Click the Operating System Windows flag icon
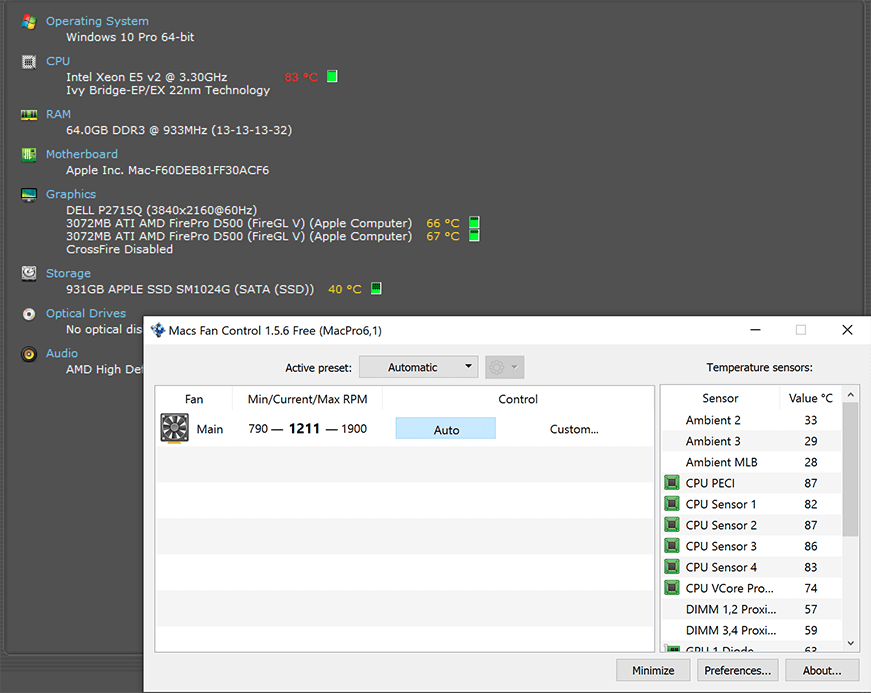Image resolution: width=871 pixels, height=693 pixels. (29, 22)
